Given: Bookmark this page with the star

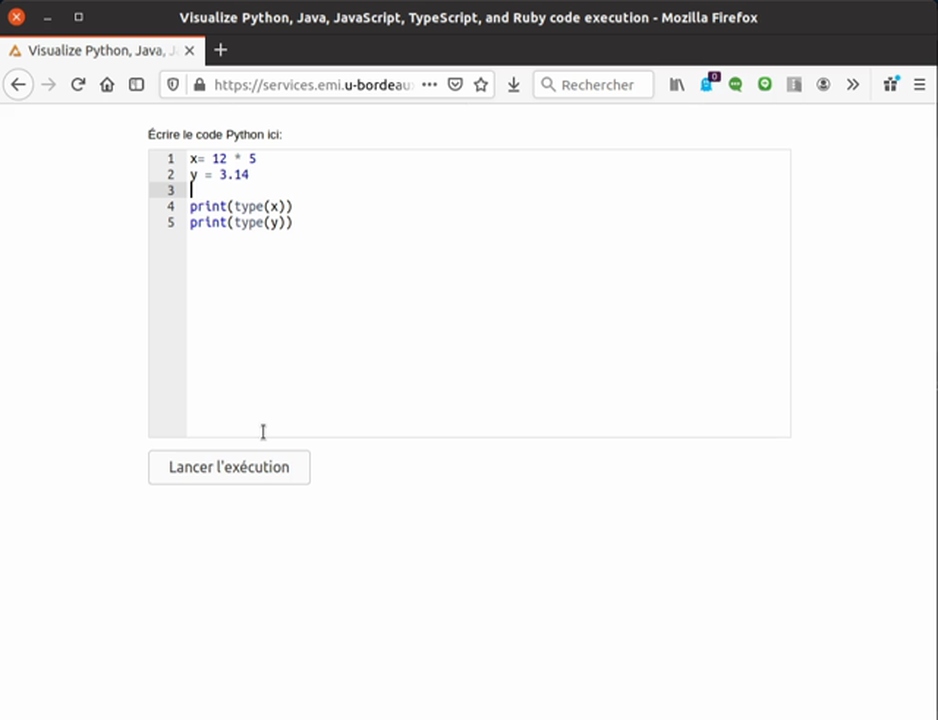Looking at the screenshot, I should coord(481,85).
